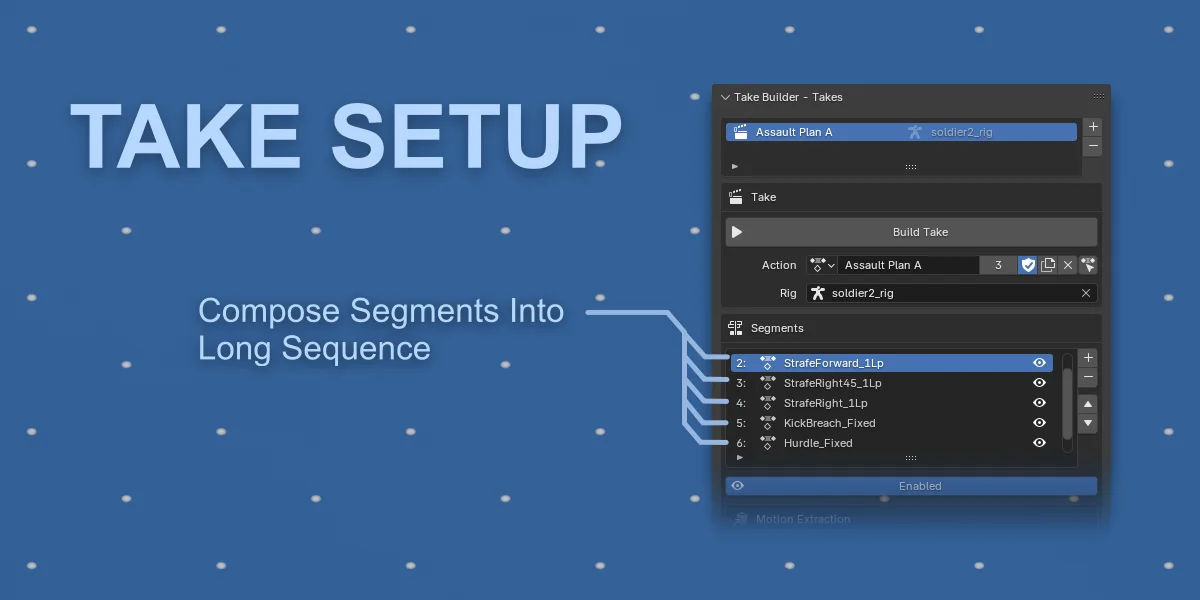Expand the filter triangle under the takes list
The height and width of the screenshot is (600, 1200).
(x=735, y=166)
